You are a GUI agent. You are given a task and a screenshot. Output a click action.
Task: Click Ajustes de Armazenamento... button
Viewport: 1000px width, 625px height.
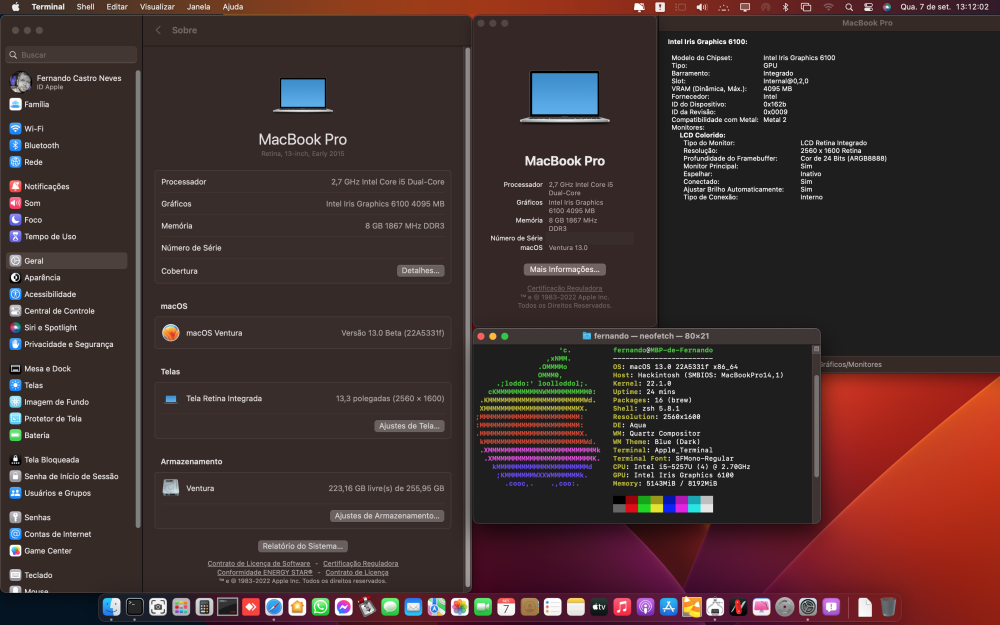click(x=387, y=516)
